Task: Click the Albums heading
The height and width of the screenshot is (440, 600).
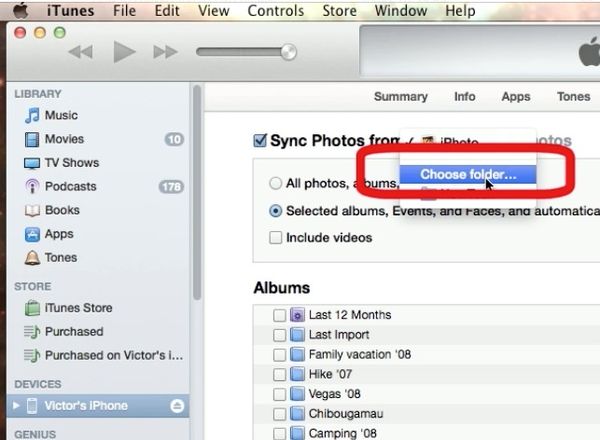Action: click(282, 288)
